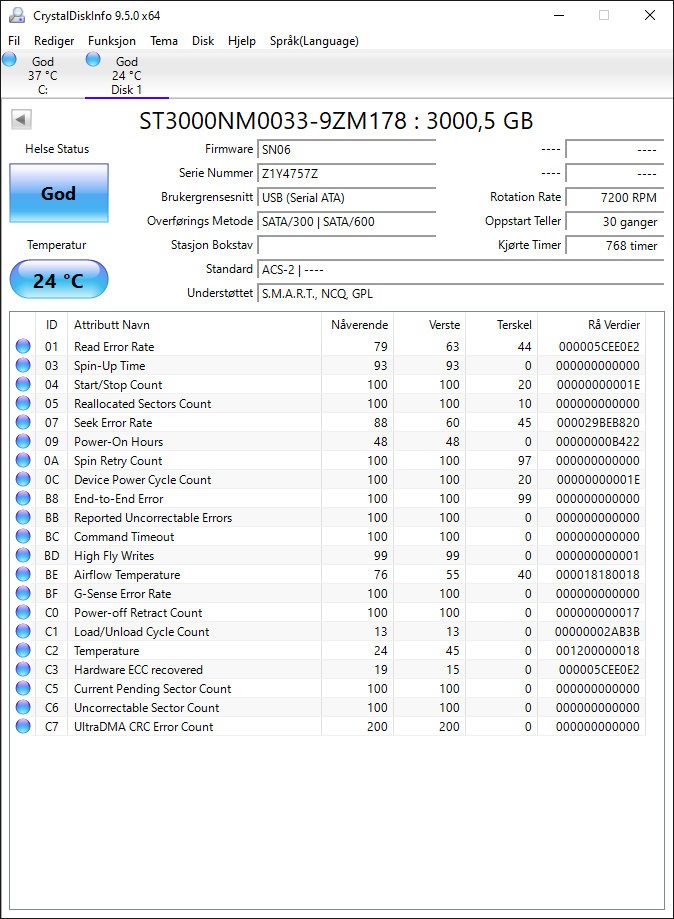Screen dimensions: 674x919
Task: Click the Temperatur label above 24 °C
Action: 57,245
